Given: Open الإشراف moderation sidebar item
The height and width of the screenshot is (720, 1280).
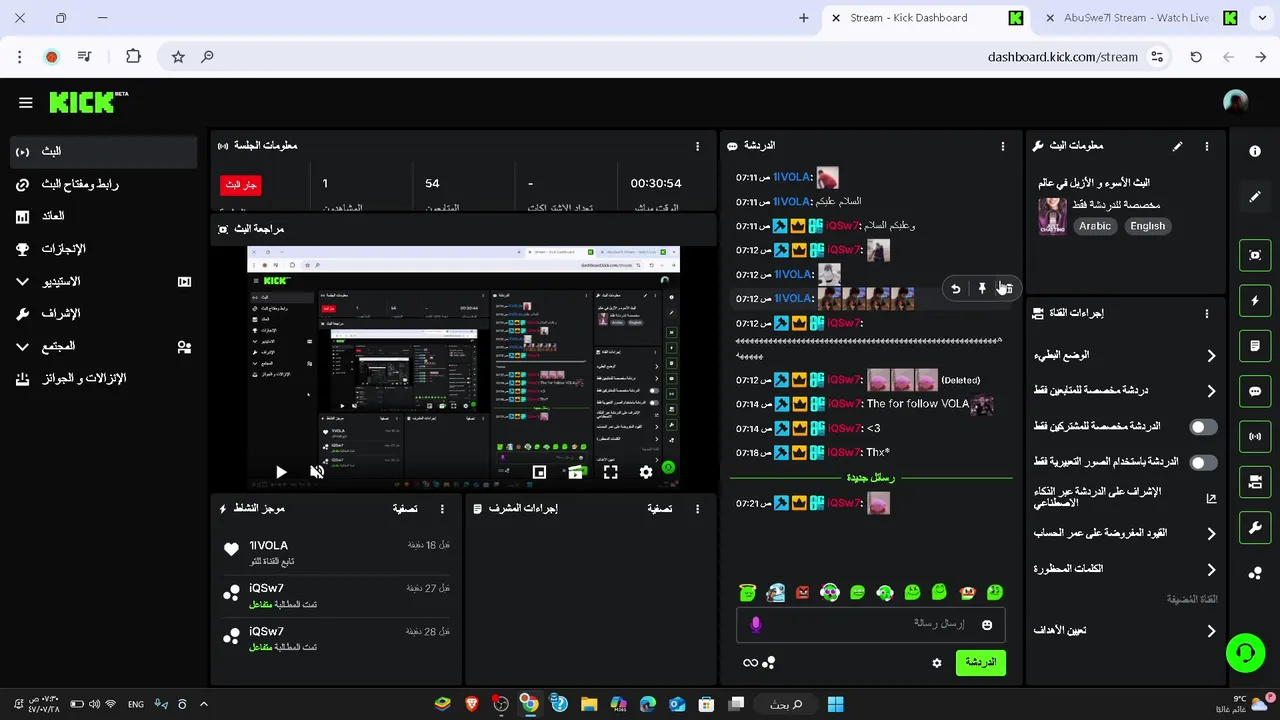Looking at the screenshot, I should (105, 314).
